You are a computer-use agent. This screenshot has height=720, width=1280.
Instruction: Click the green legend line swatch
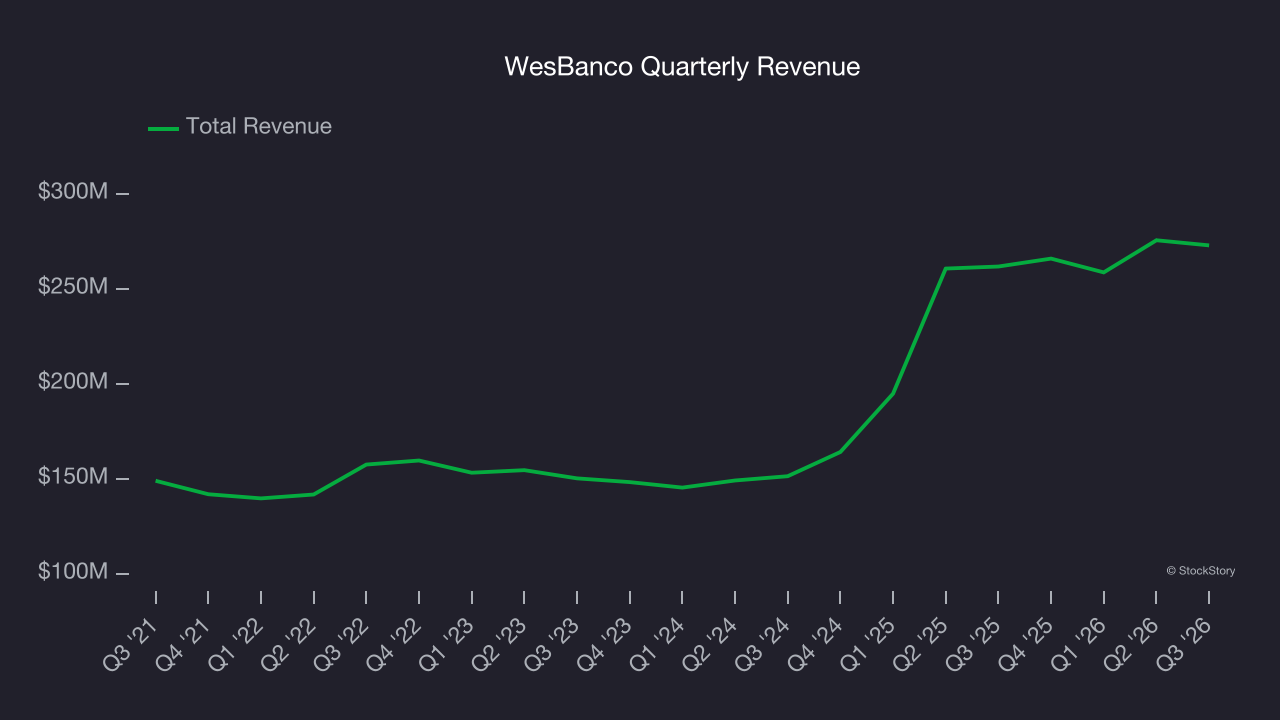(163, 128)
